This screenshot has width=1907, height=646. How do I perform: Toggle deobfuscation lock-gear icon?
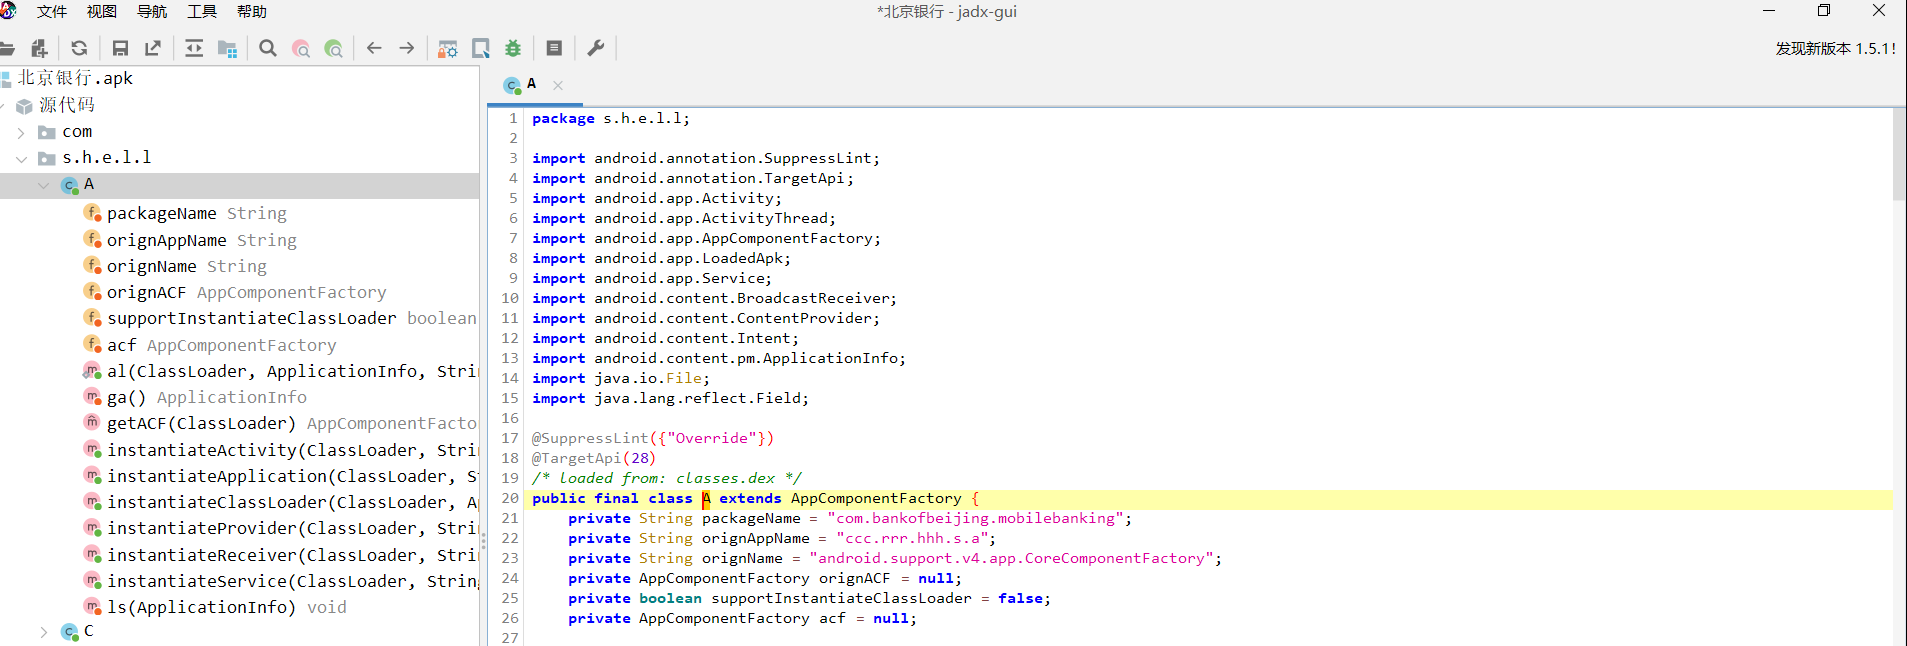[448, 48]
